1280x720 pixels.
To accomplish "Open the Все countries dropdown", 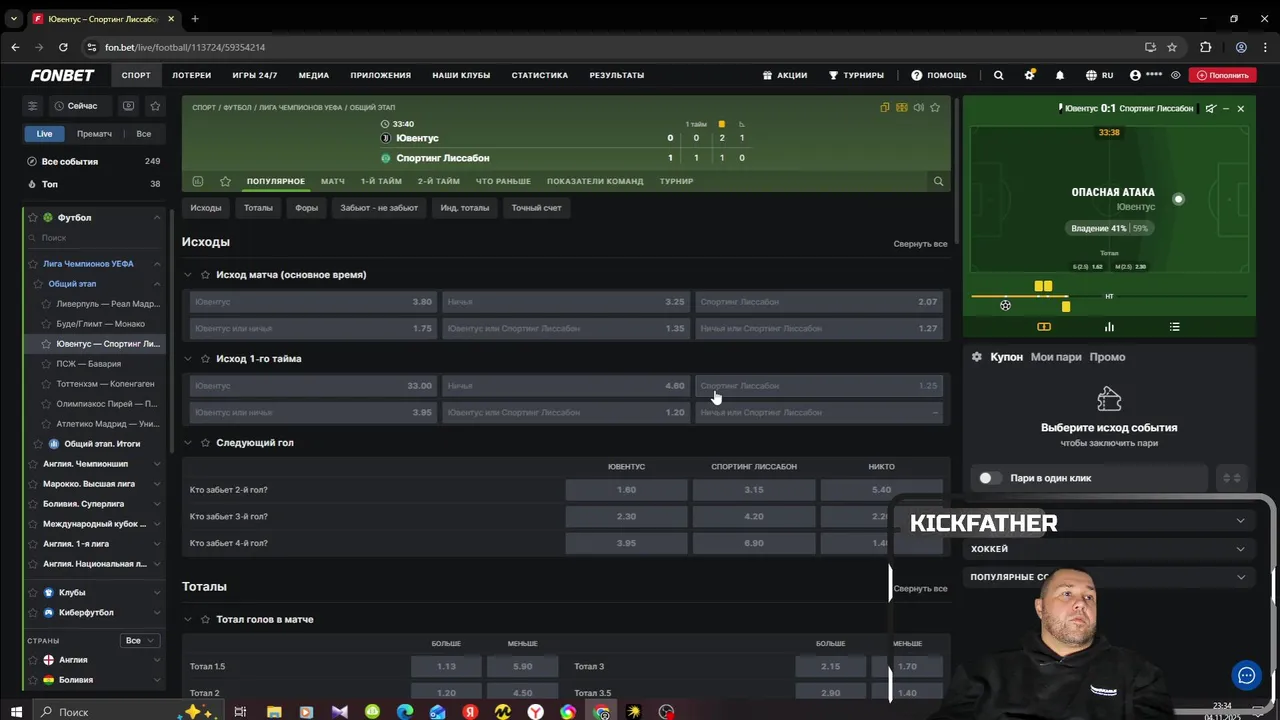I will [x=139, y=640].
